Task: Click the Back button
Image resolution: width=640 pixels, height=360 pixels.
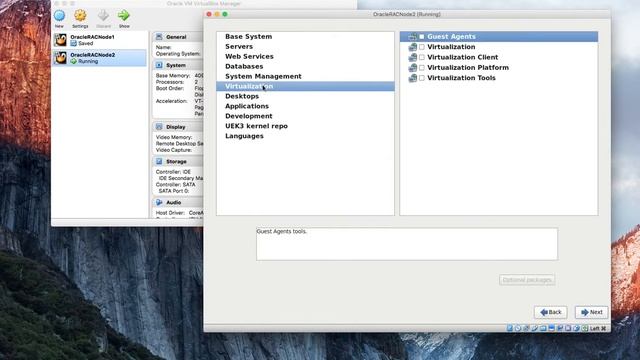Action: click(550, 312)
